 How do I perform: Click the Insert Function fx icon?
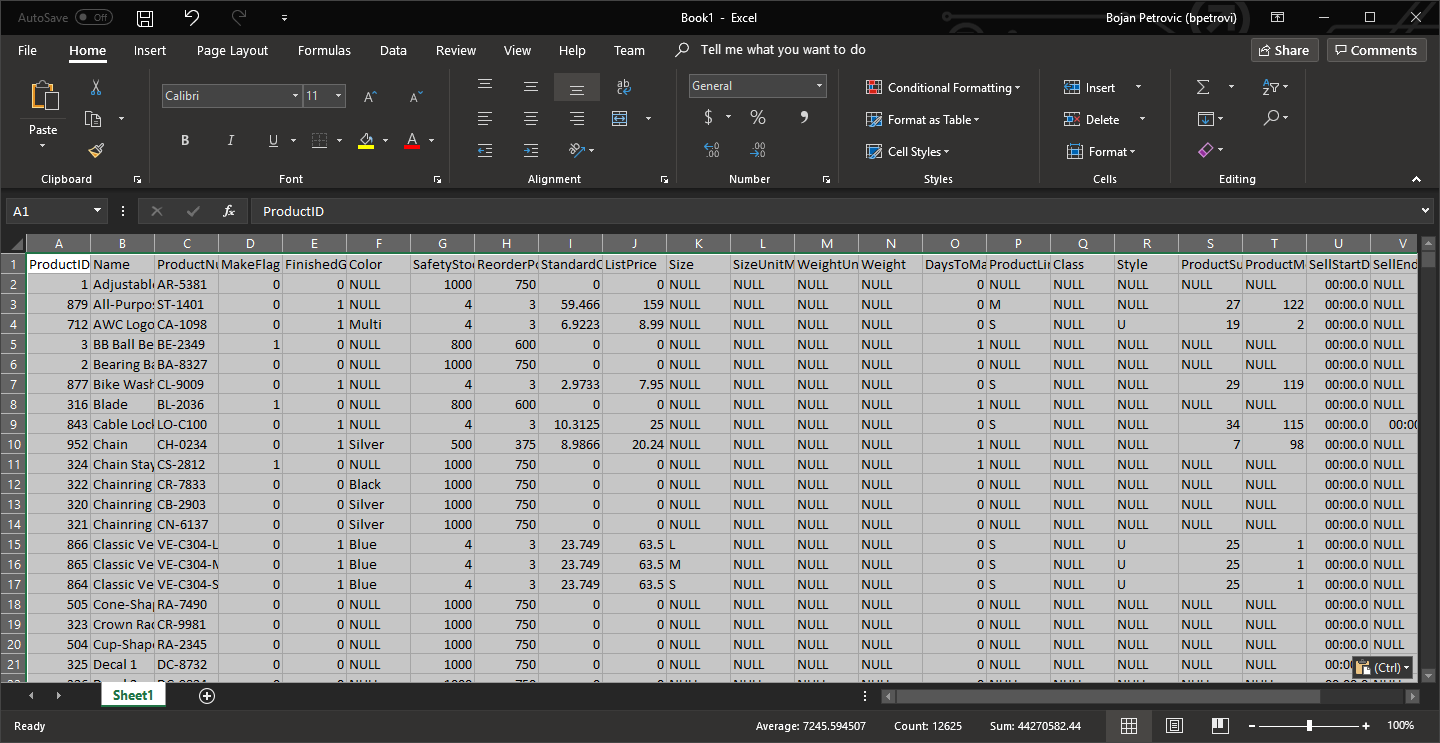point(228,211)
